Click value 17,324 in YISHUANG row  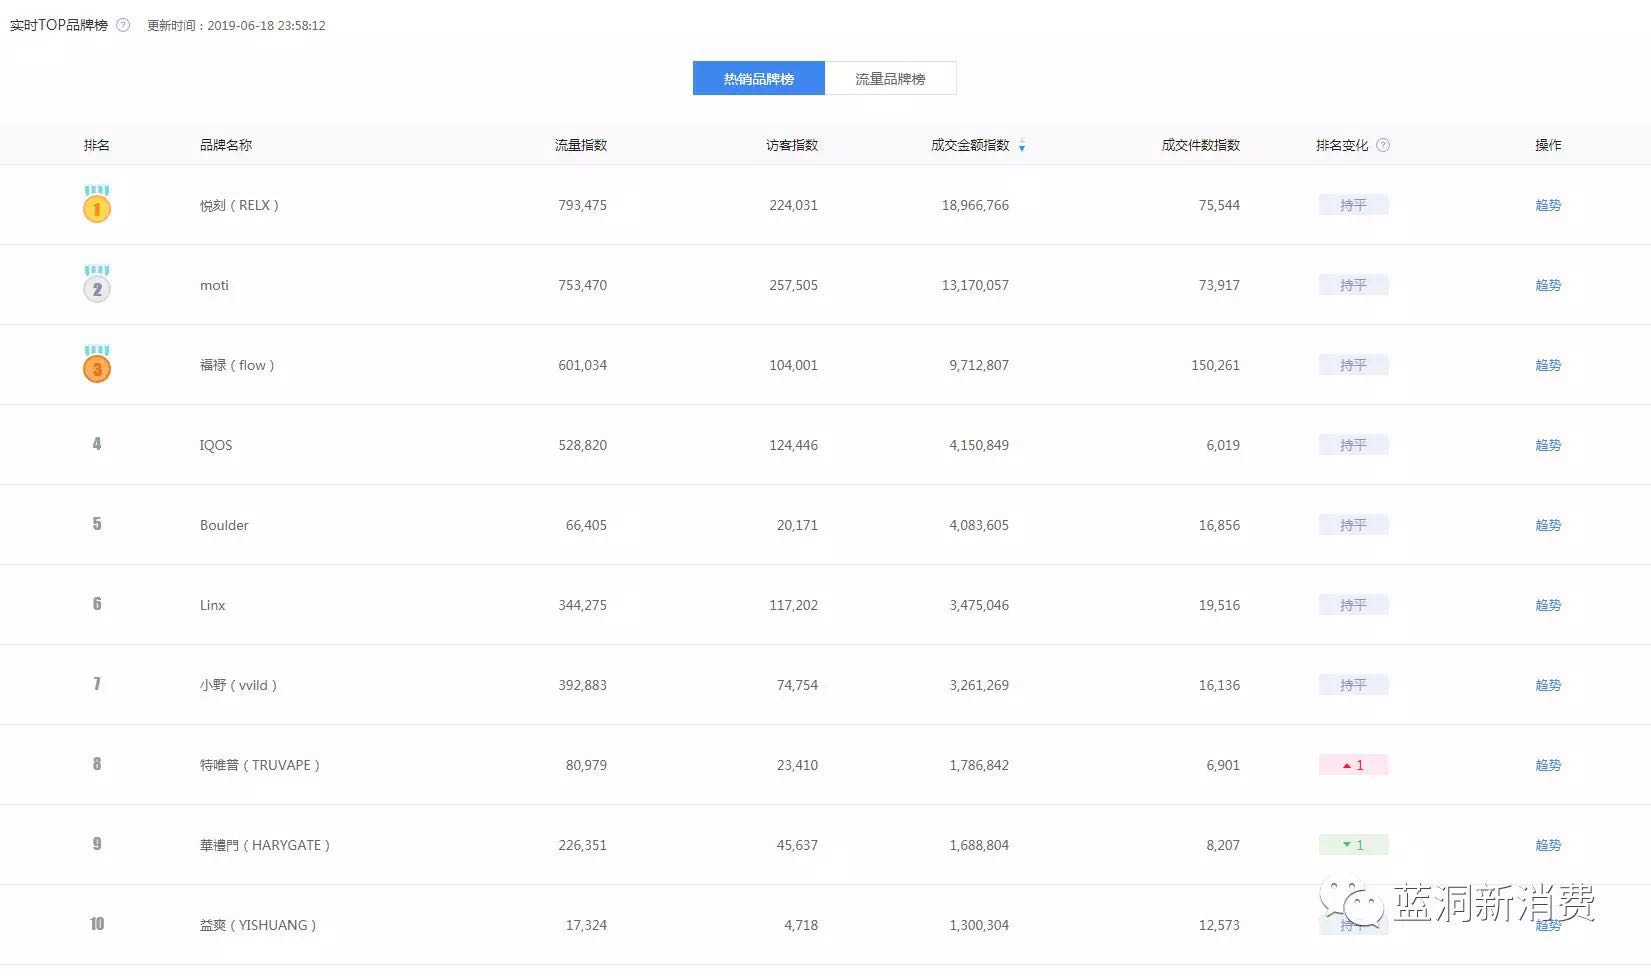click(x=586, y=925)
